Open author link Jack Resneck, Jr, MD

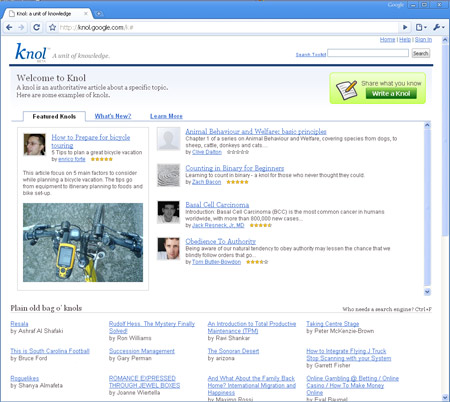point(218,225)
